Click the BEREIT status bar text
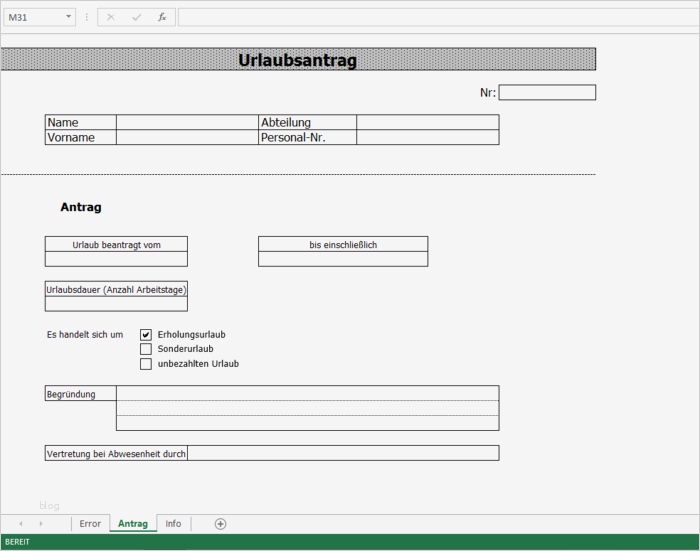The image size is (700, 551). pyautogui.click(x=17, y=542)
